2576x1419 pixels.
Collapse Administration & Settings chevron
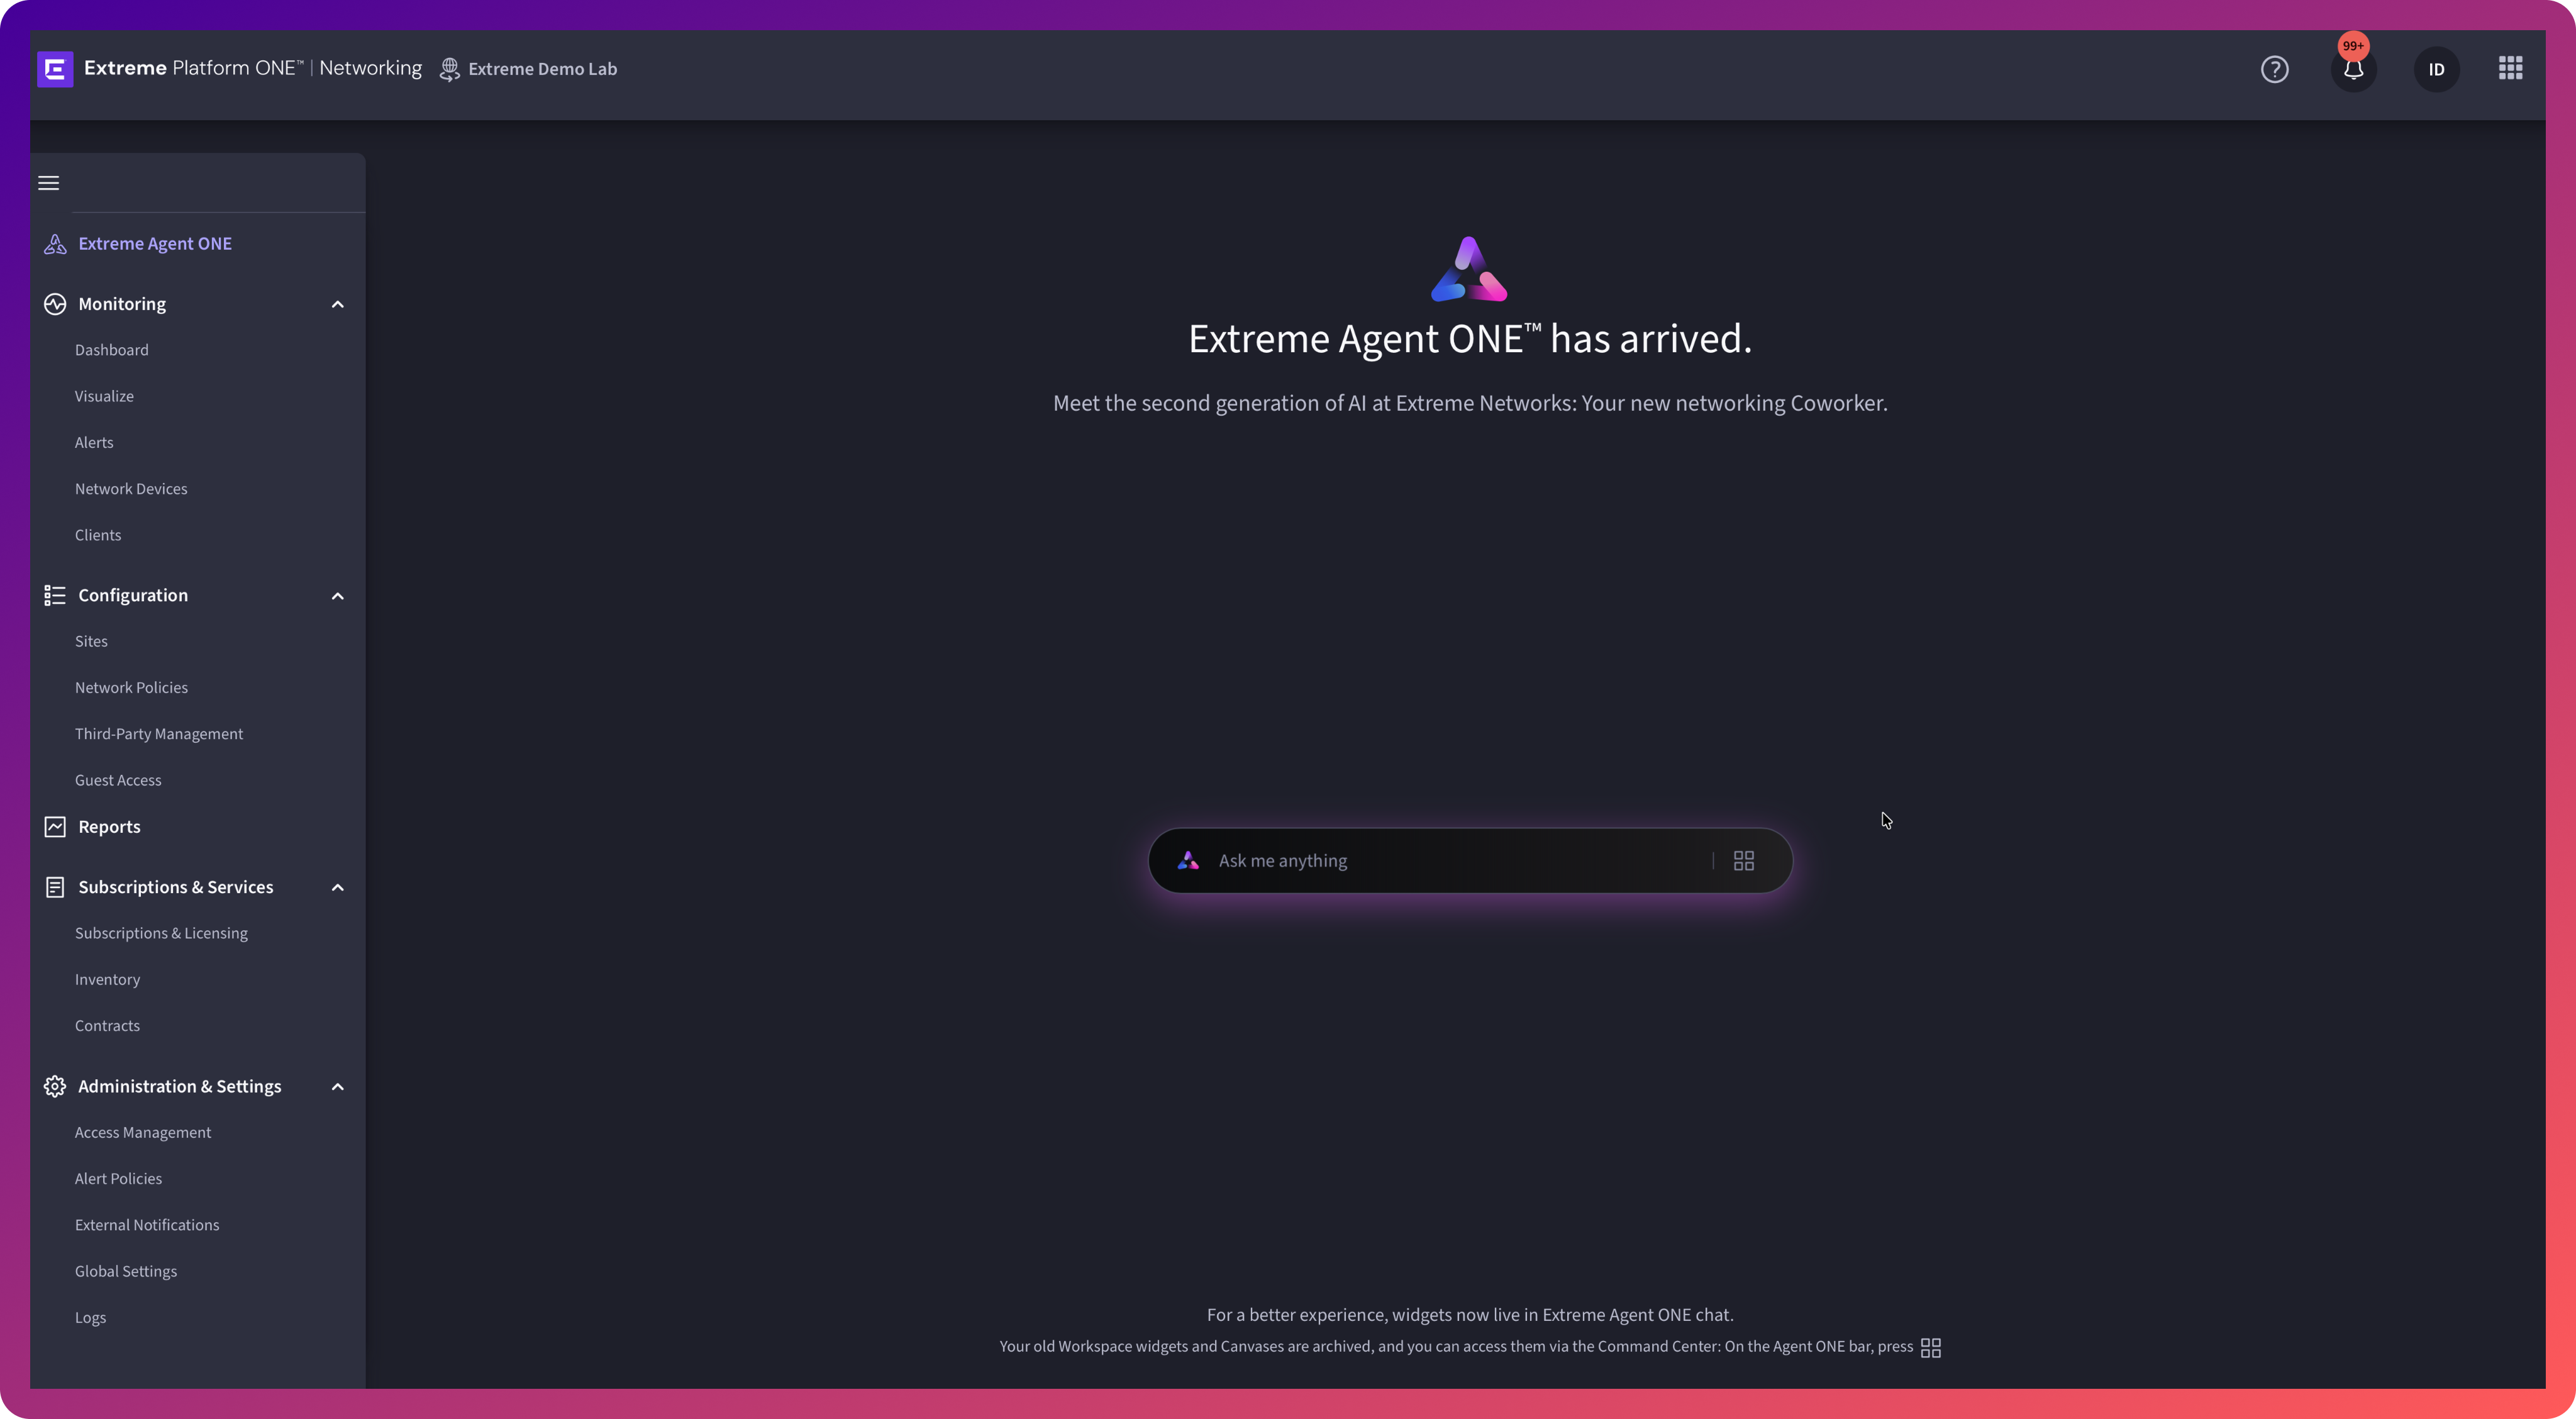(x=338, y=1087)
